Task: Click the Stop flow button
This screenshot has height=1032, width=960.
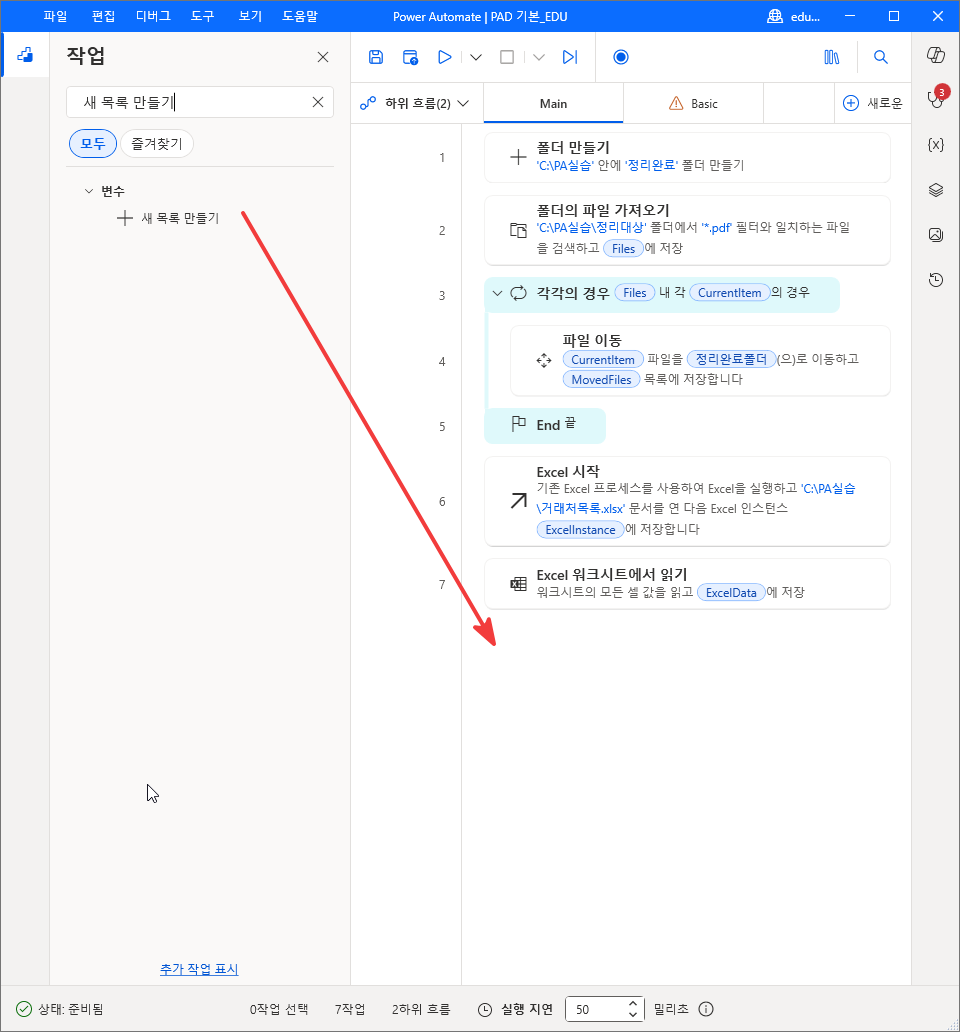Action: 507,57
